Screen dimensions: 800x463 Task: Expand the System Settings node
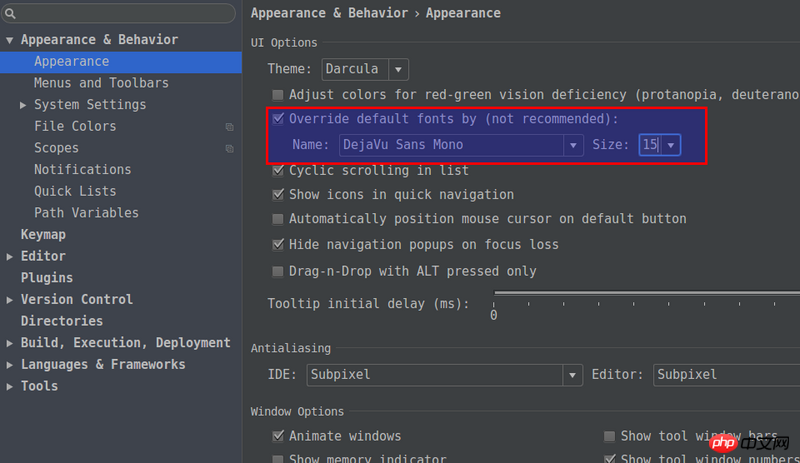[x=24, y=105]
